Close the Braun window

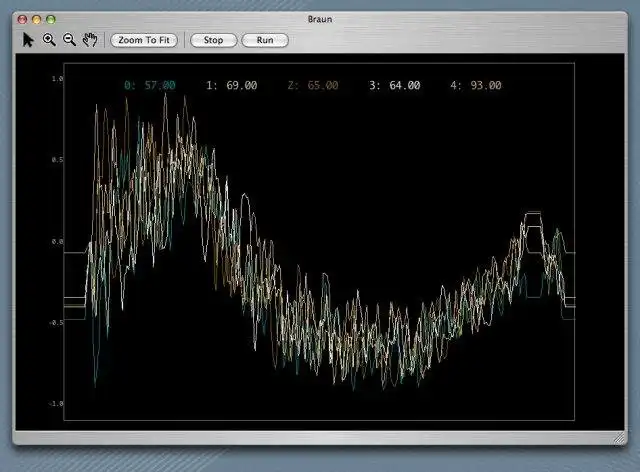(22, 19)
